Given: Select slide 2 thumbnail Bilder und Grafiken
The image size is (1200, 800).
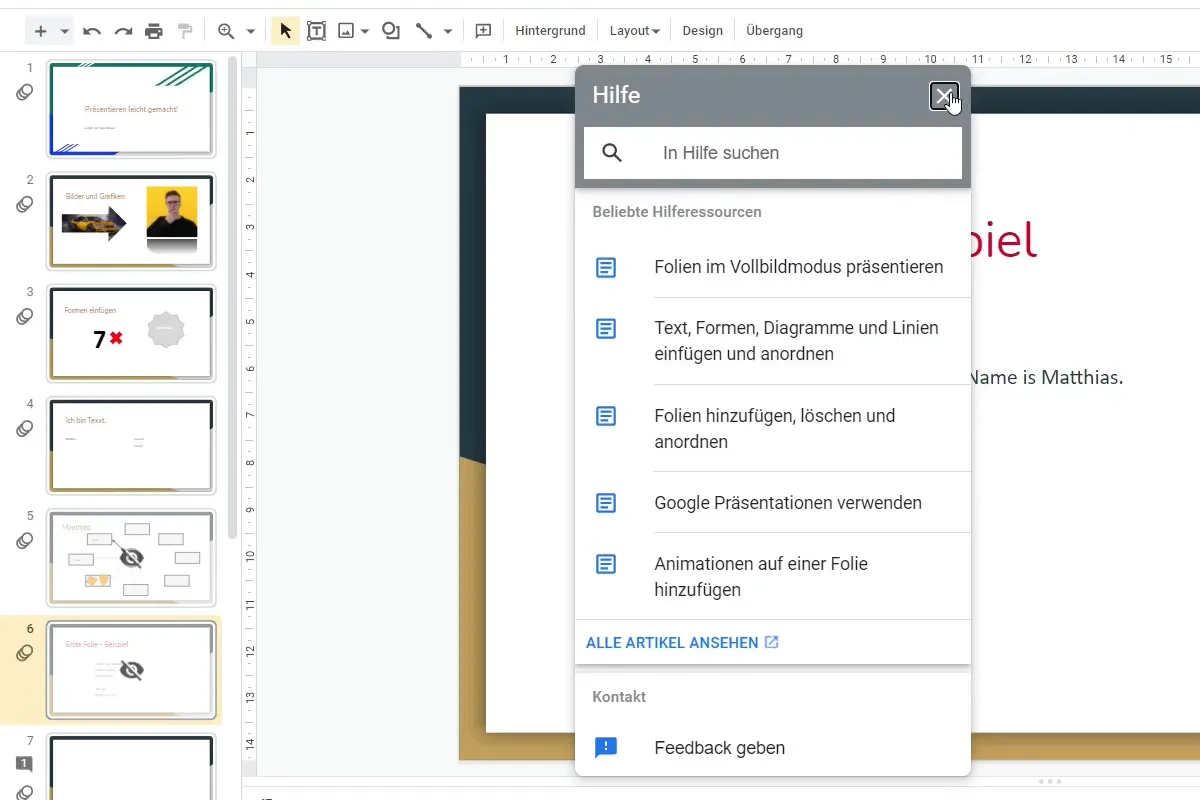Looking at the screenshot, I should [x=131, y=221].
